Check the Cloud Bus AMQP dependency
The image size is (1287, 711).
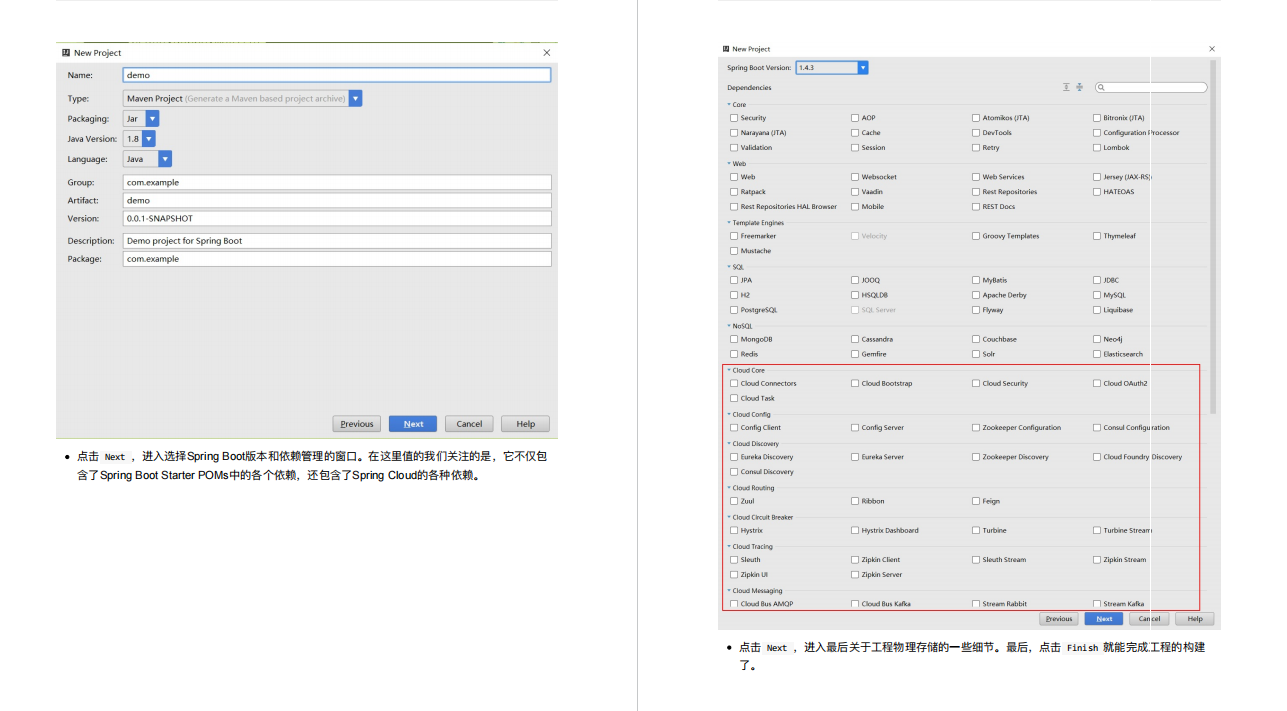[x=733, y=603]
